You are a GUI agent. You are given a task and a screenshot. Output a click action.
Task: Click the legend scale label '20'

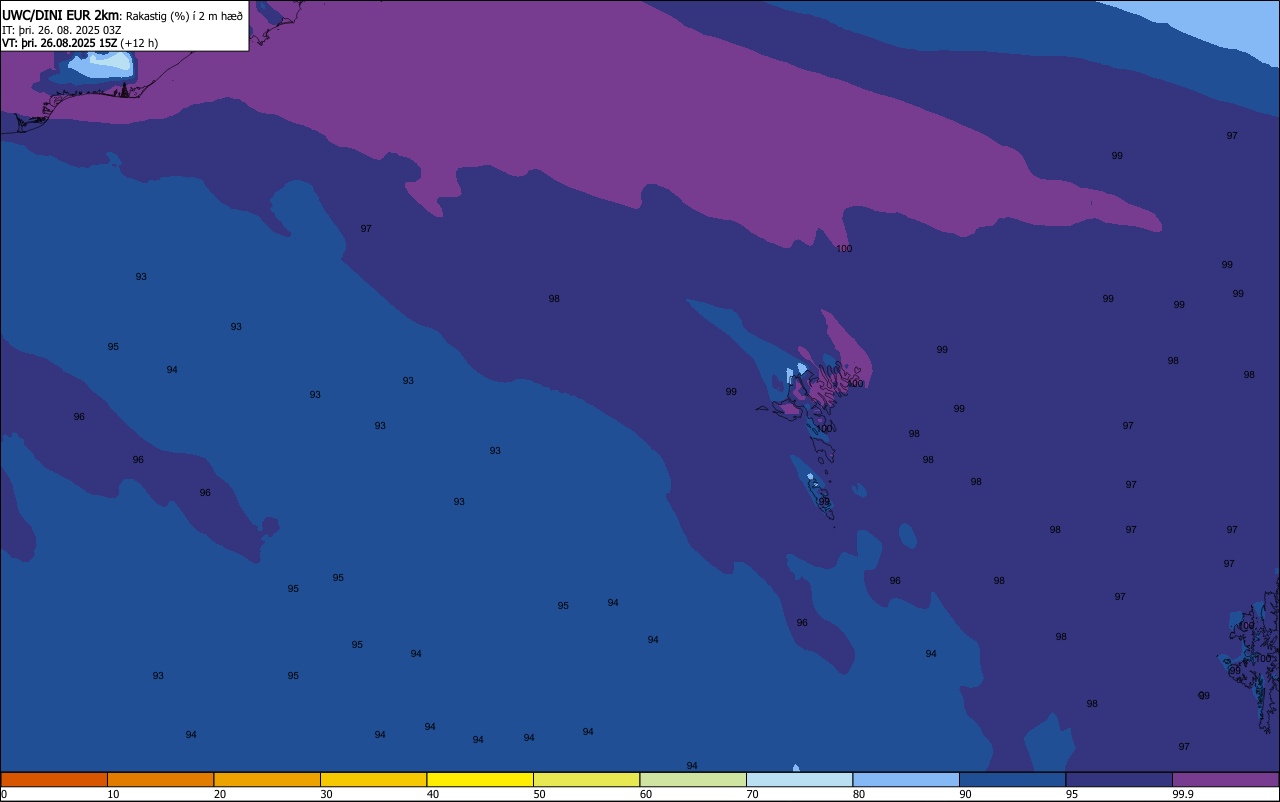[x=220, y=794]
